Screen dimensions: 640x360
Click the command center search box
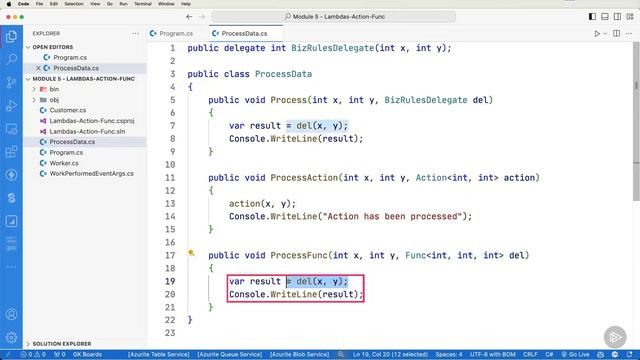[333, 17]
